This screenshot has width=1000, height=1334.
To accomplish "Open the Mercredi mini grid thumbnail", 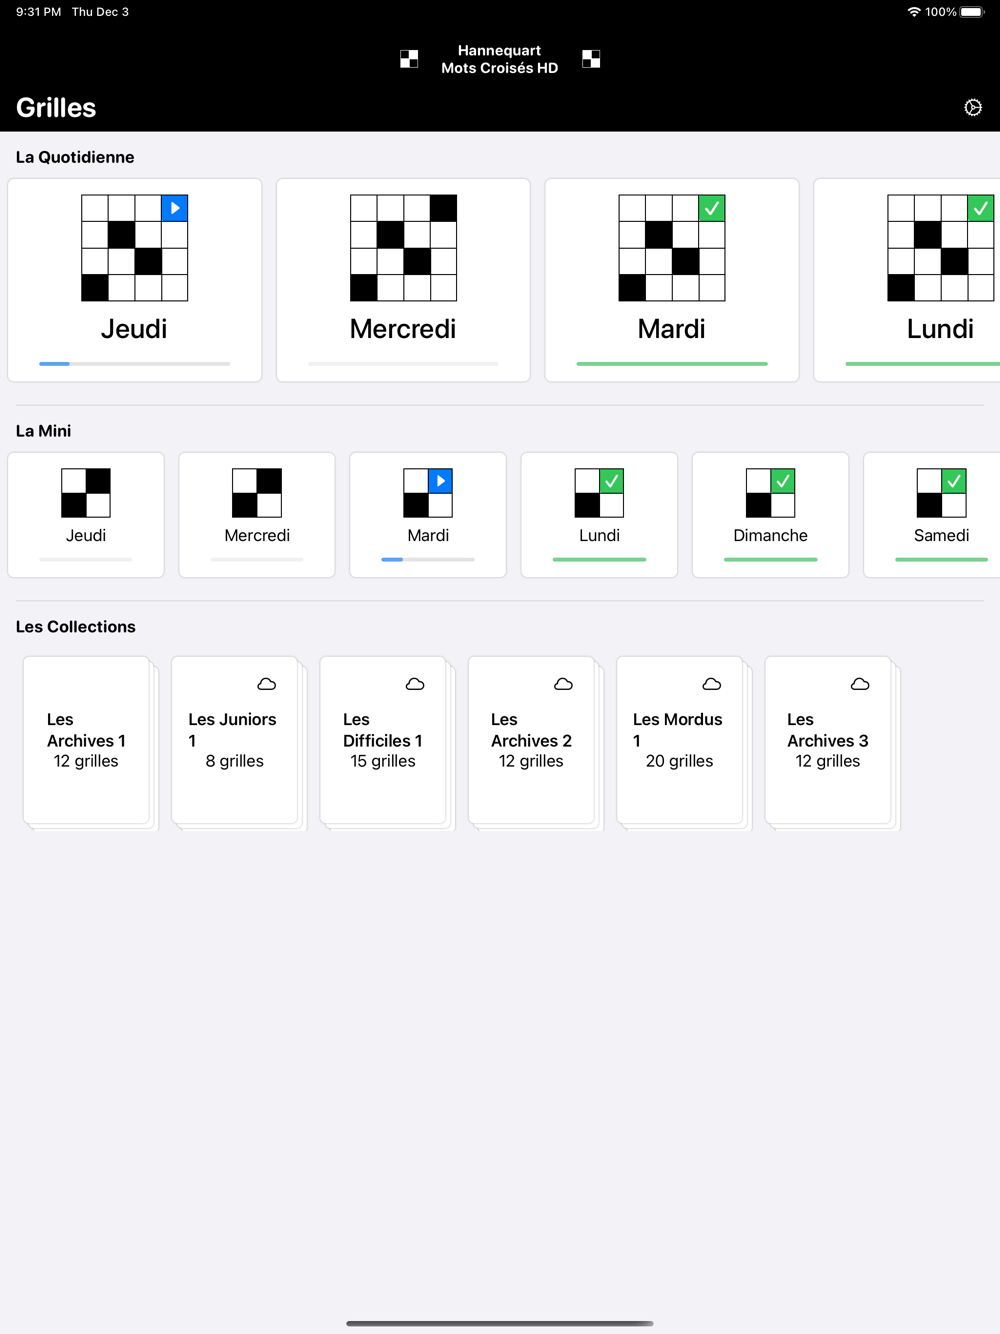I will 257,493.
